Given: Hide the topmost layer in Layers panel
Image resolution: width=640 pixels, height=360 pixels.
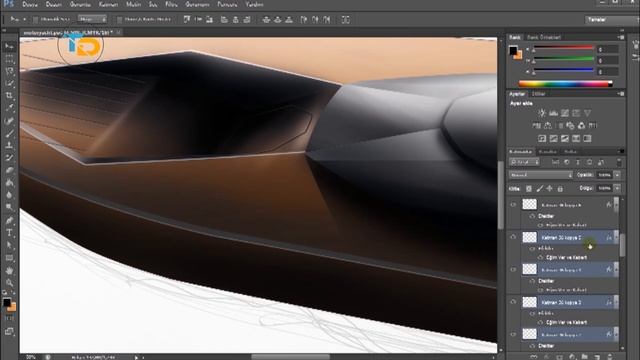Looking at the screenshot, I should [x=513, y=204].
